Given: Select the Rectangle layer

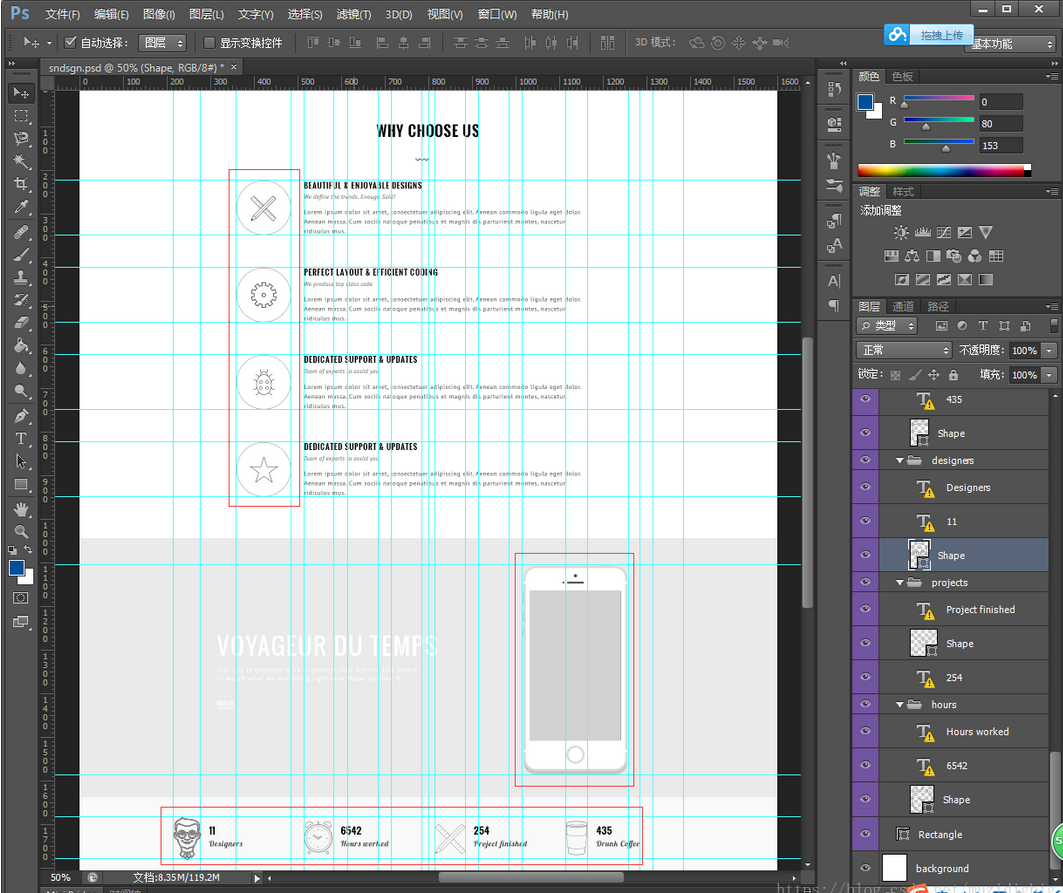Looking at the screenshot, I should [940, 834].
